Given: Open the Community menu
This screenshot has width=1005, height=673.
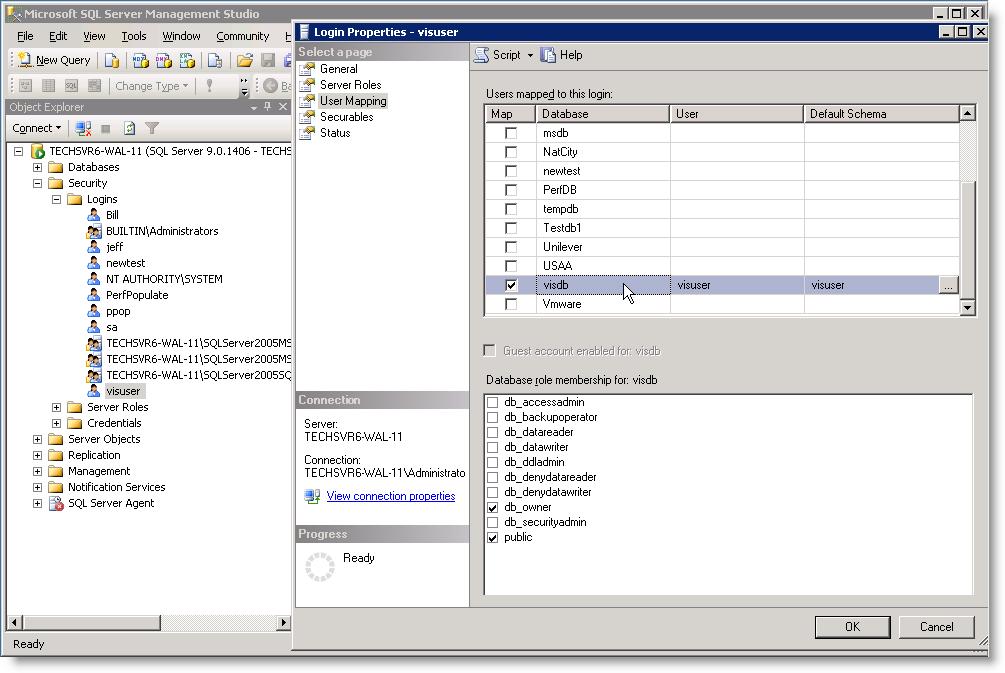Looking at the screenshot, I should 242,37.
